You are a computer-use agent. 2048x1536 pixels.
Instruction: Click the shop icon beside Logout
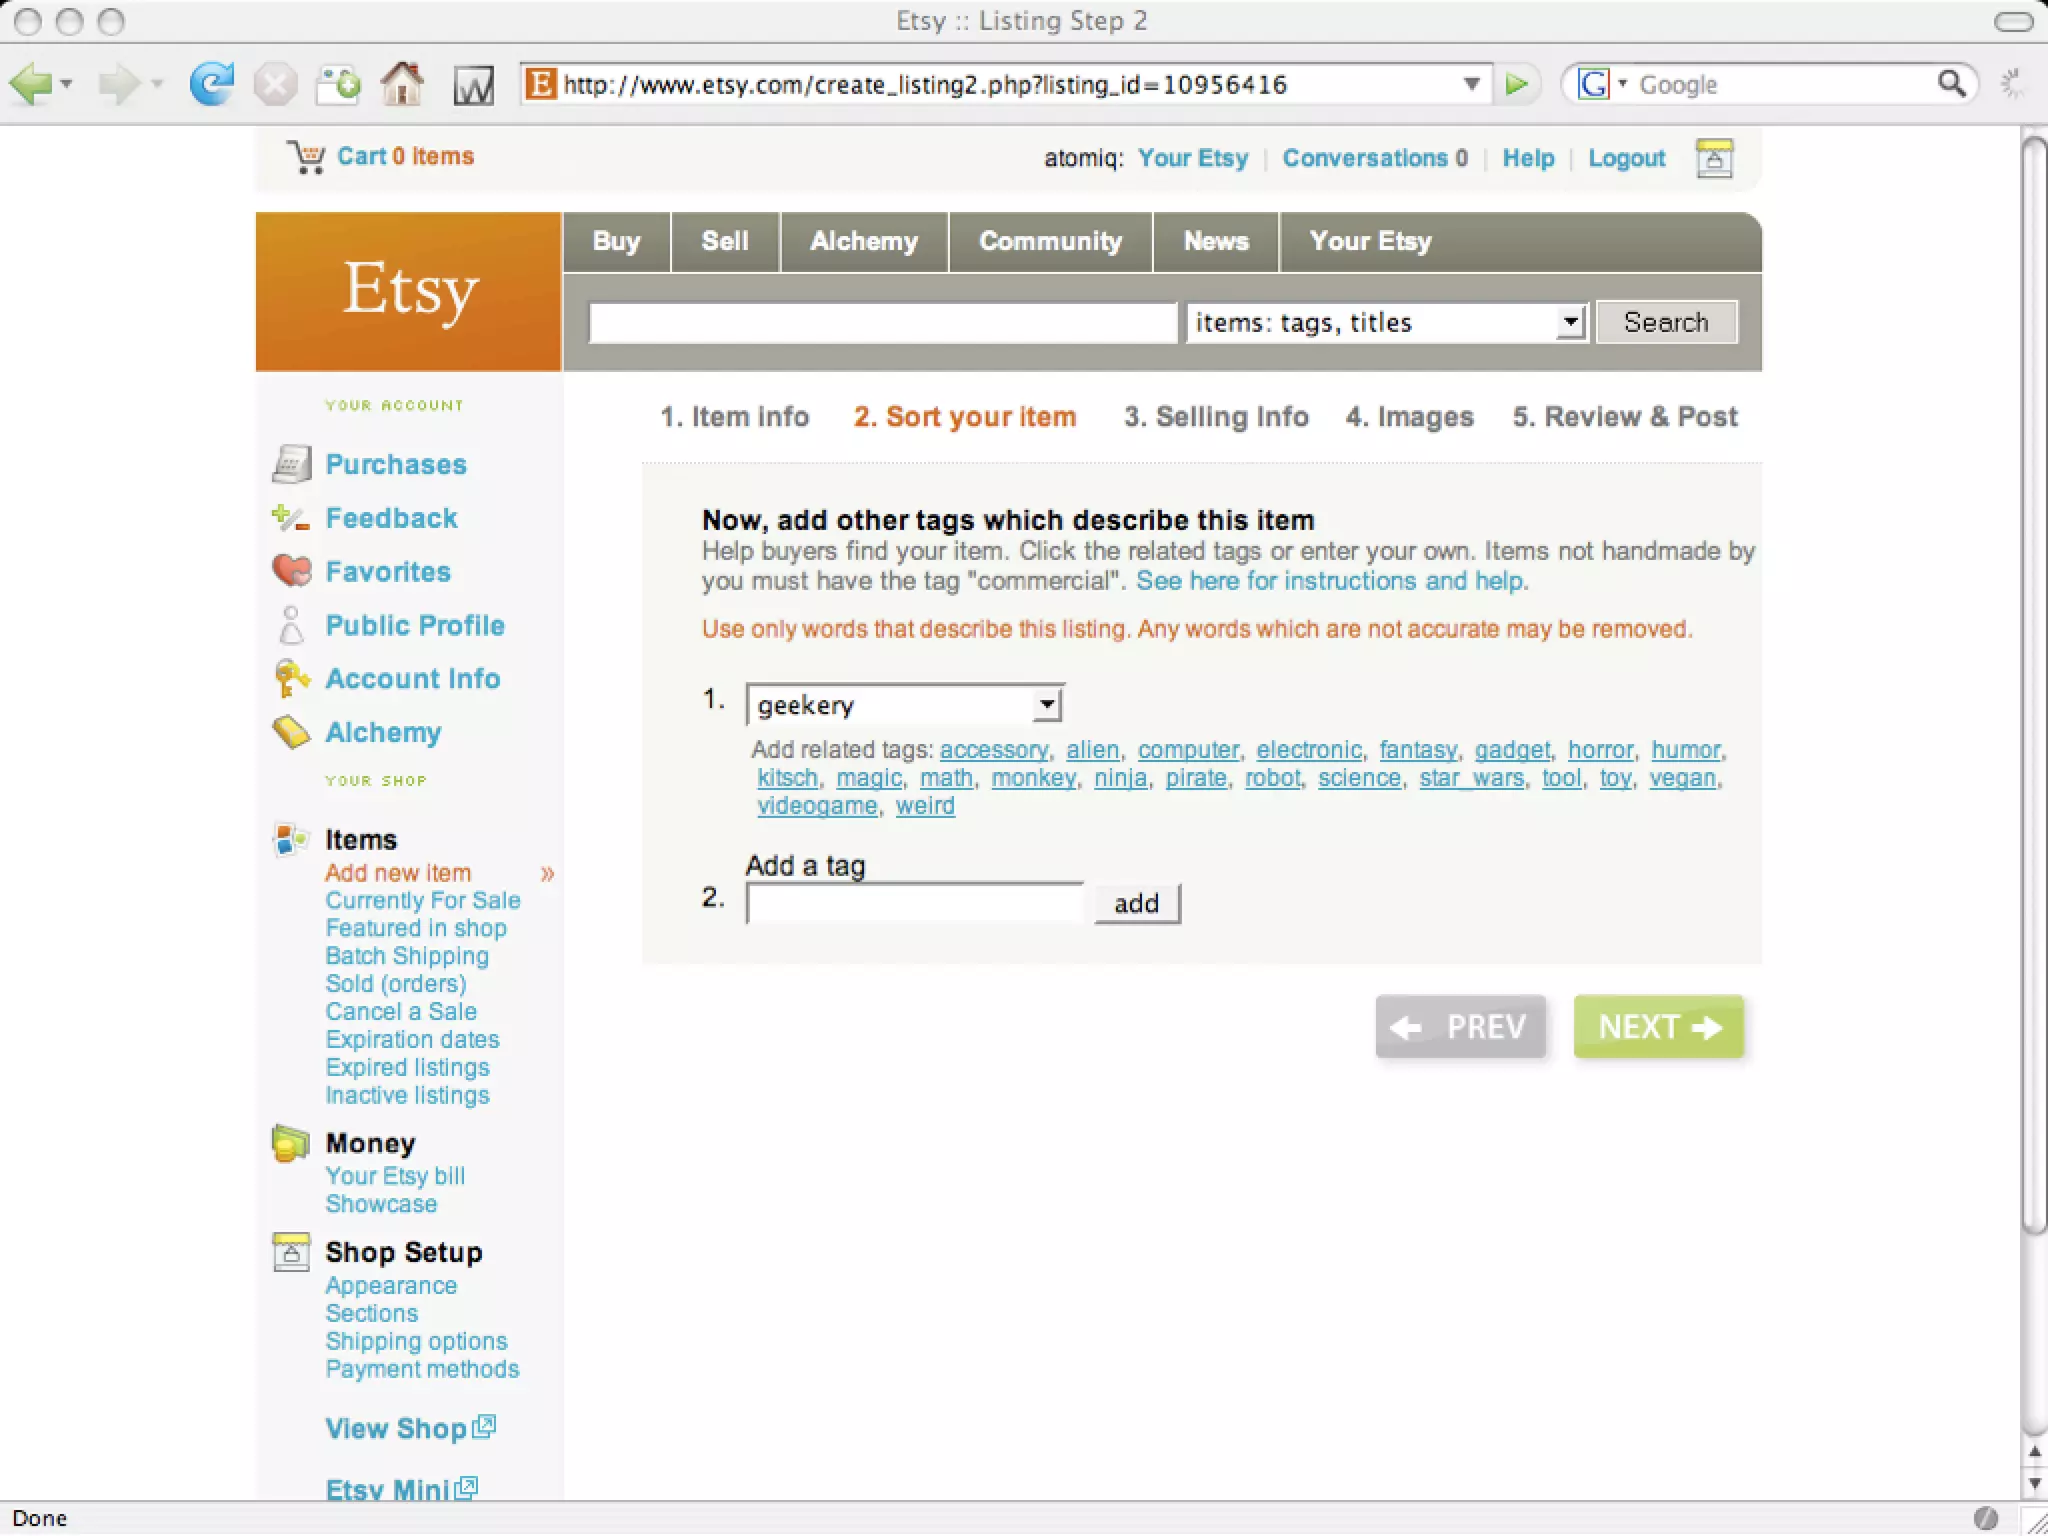click(x=1713, y=158)
